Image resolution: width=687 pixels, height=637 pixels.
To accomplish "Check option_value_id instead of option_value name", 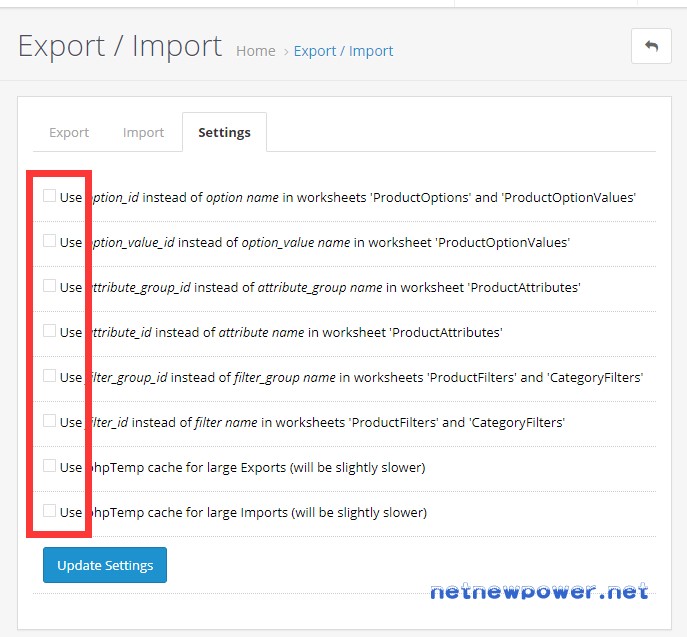I will [x=50, y=241].
